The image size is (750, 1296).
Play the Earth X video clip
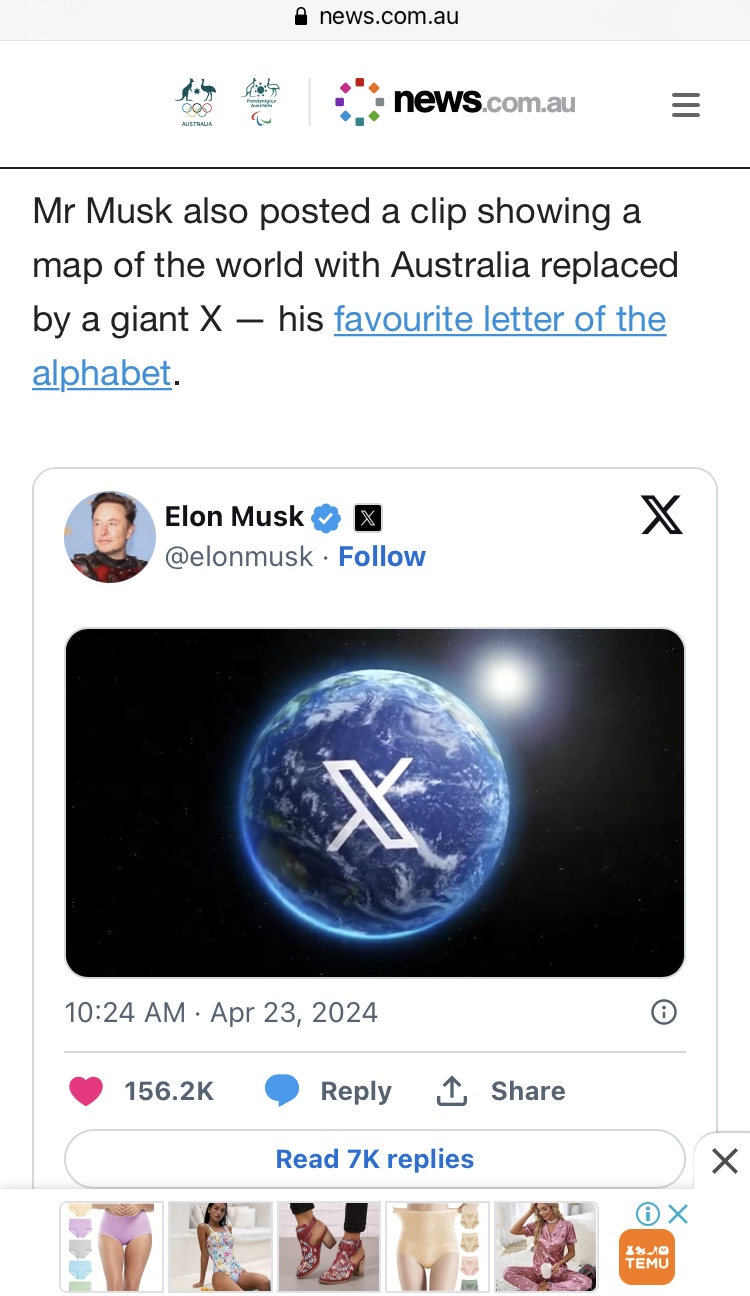pos(375,802)
